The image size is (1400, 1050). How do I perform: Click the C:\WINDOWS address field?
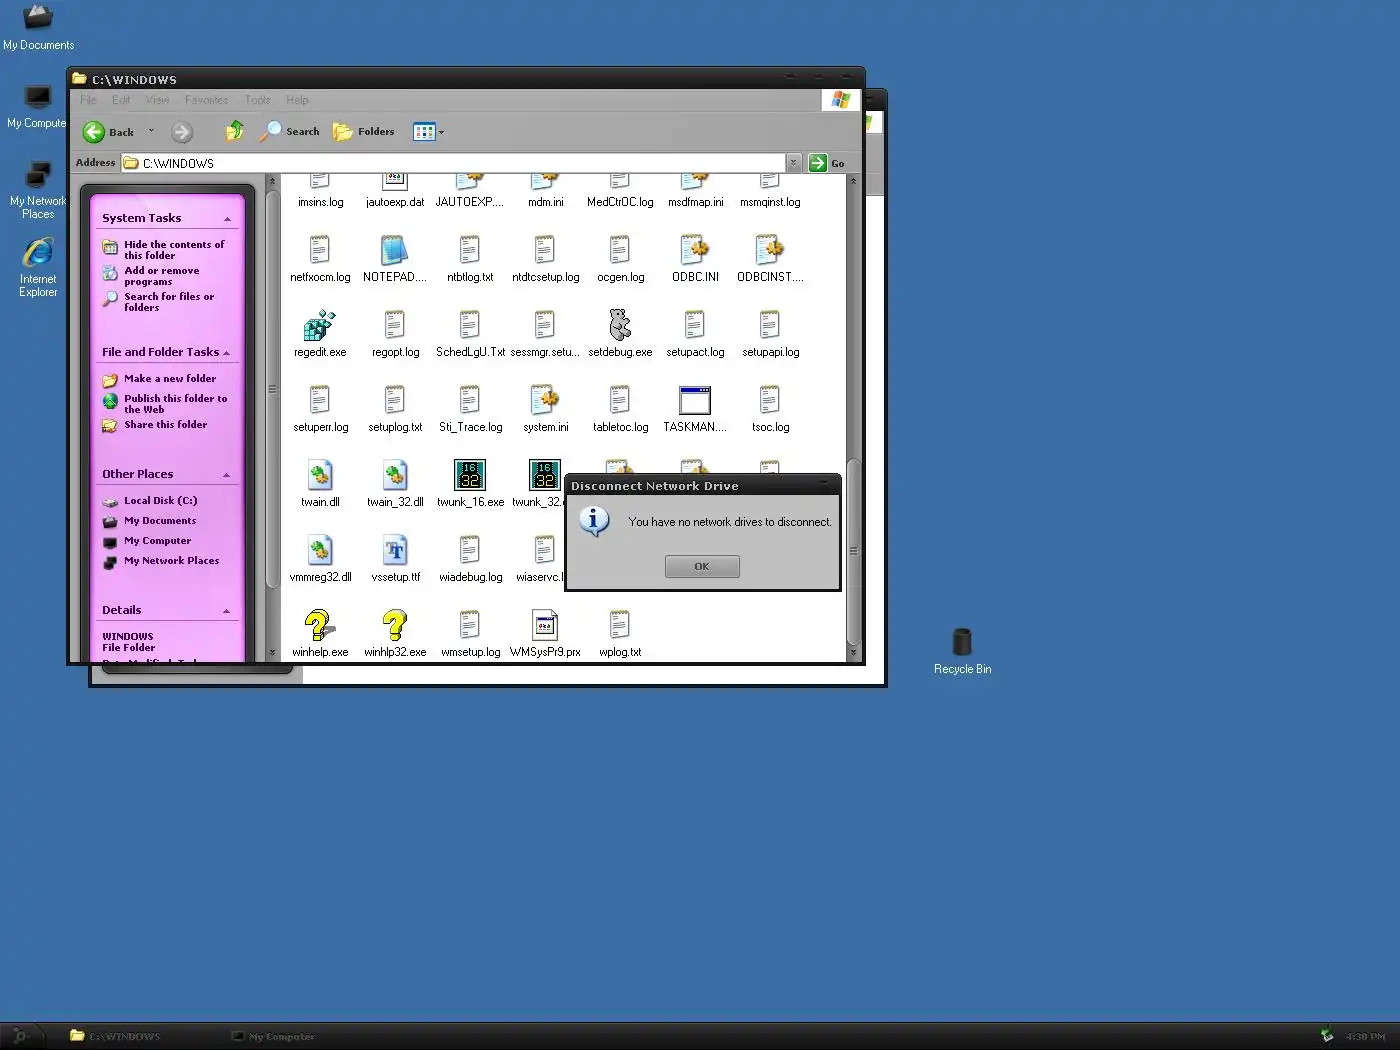pos(453,163)
